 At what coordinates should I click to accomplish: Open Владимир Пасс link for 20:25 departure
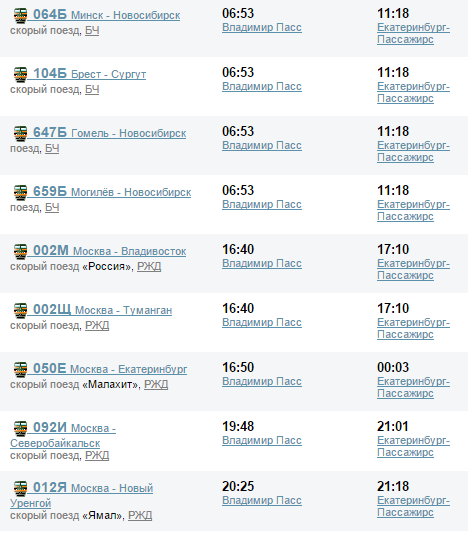click(262, 500)
